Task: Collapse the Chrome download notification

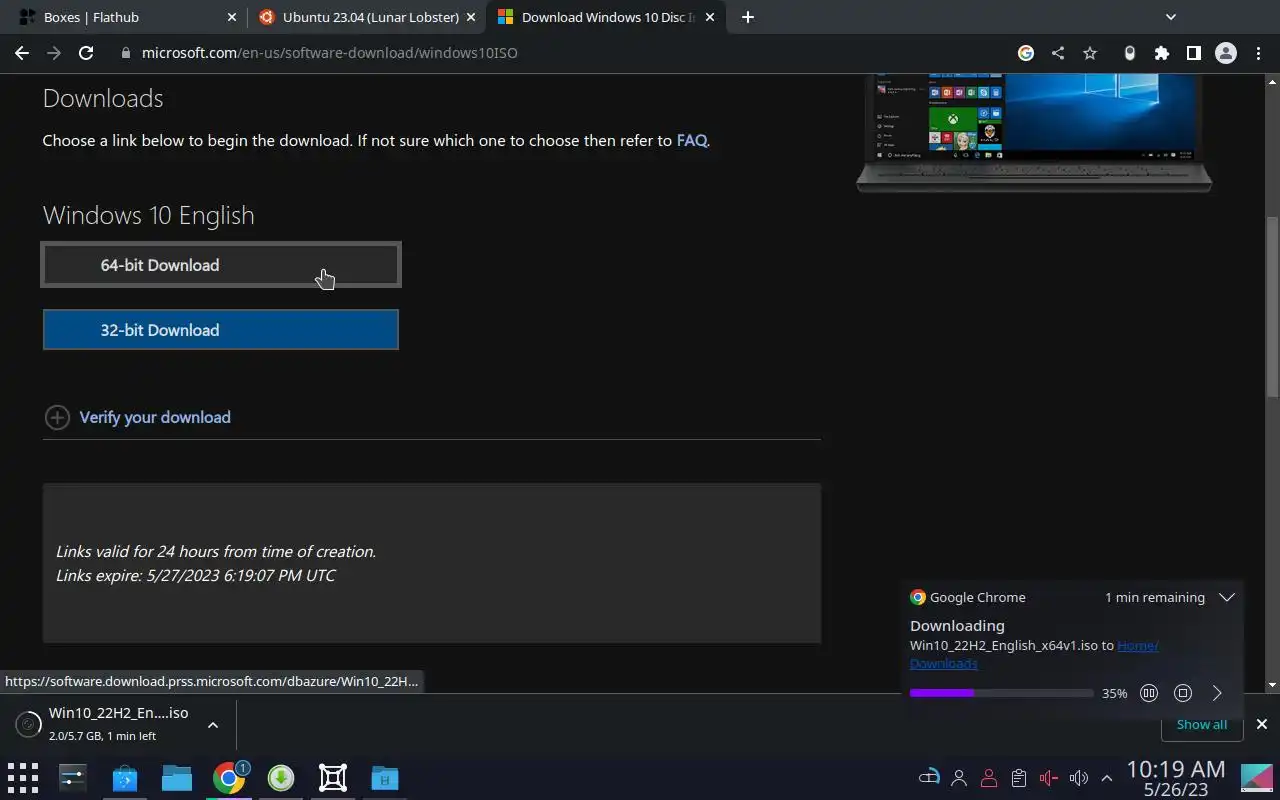Action: [1227, 597]
